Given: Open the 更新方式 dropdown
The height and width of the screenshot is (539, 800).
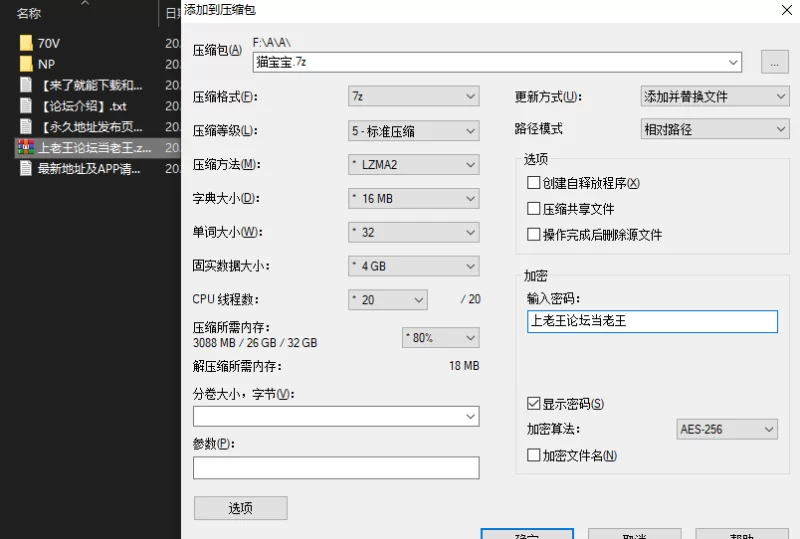Looking at the screenshot, I should point(715,96).
